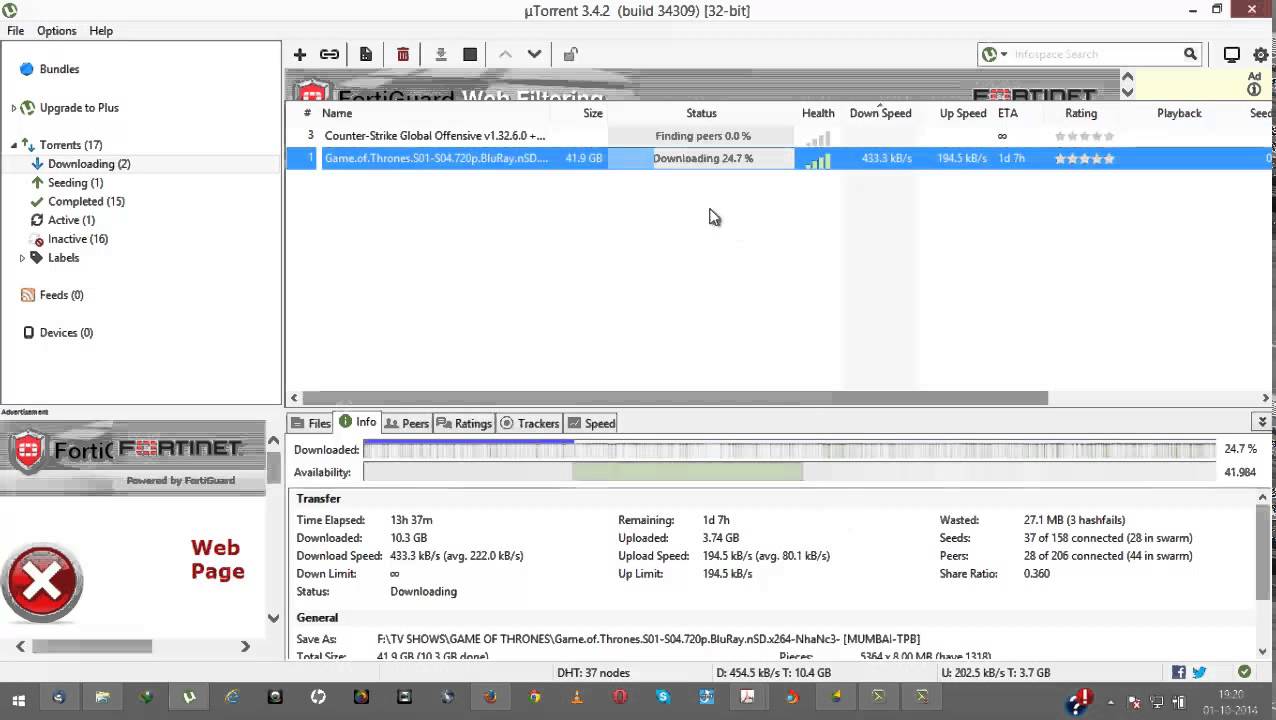Click File Explorer folder icon on taskbar
The width and height of the screenshot is (1276, 720).
[x=102, y=697]
